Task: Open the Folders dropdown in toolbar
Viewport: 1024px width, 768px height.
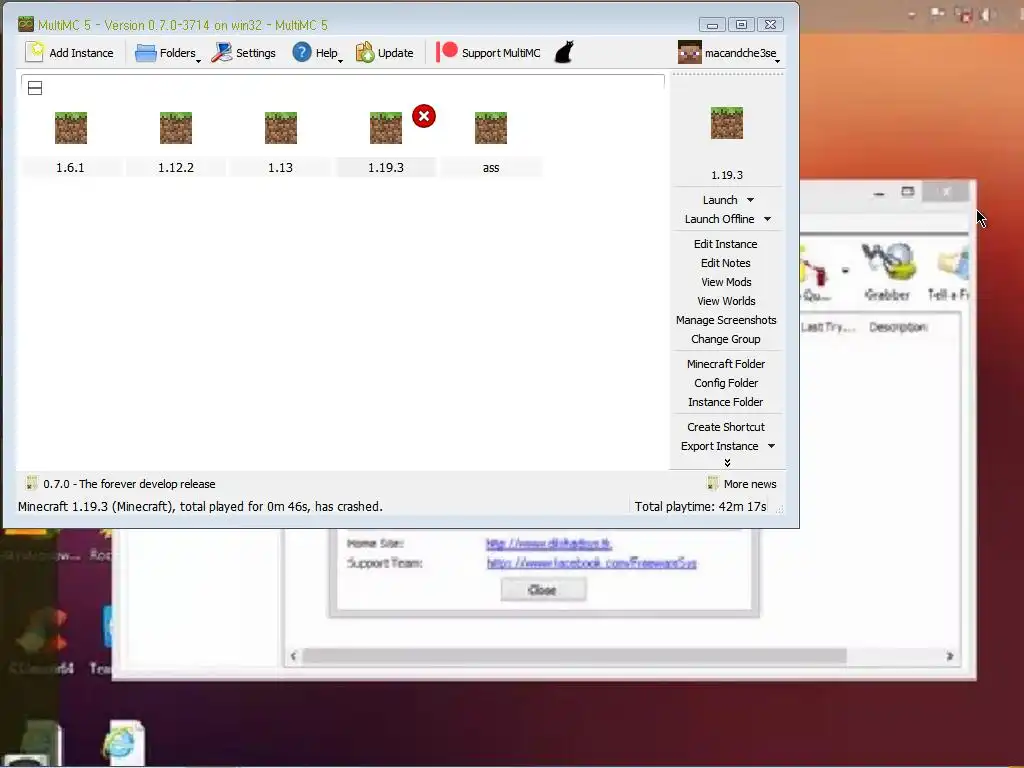Action: (168, 53)
